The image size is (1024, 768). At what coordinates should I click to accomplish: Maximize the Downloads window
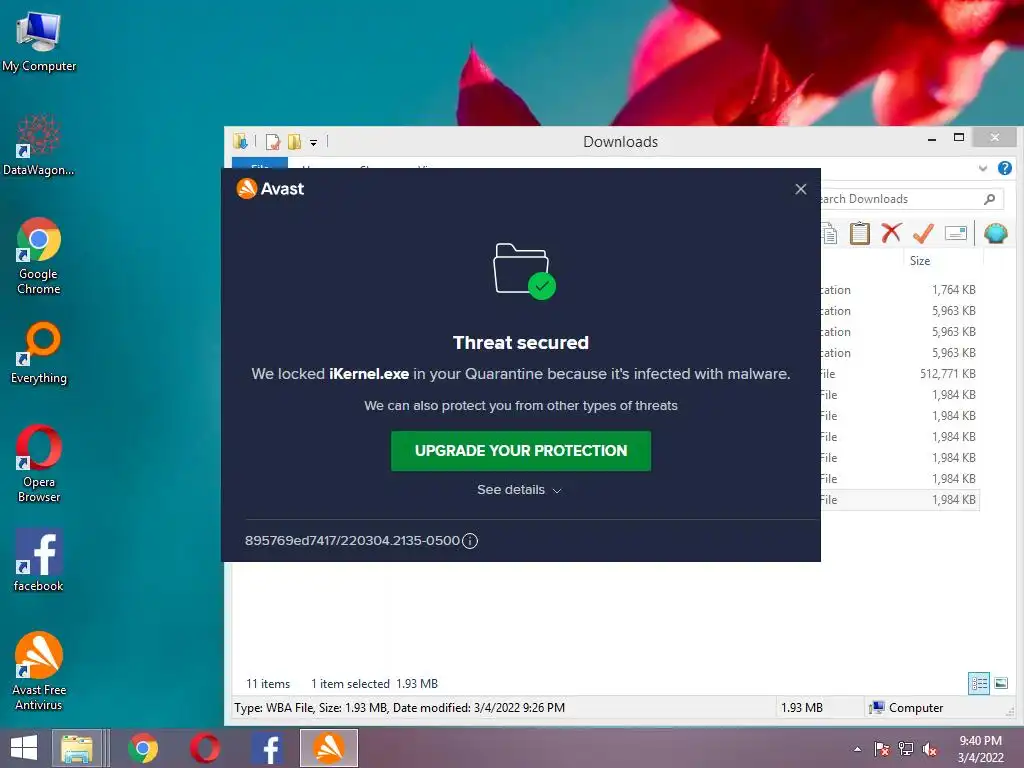[x=959, y=138]
